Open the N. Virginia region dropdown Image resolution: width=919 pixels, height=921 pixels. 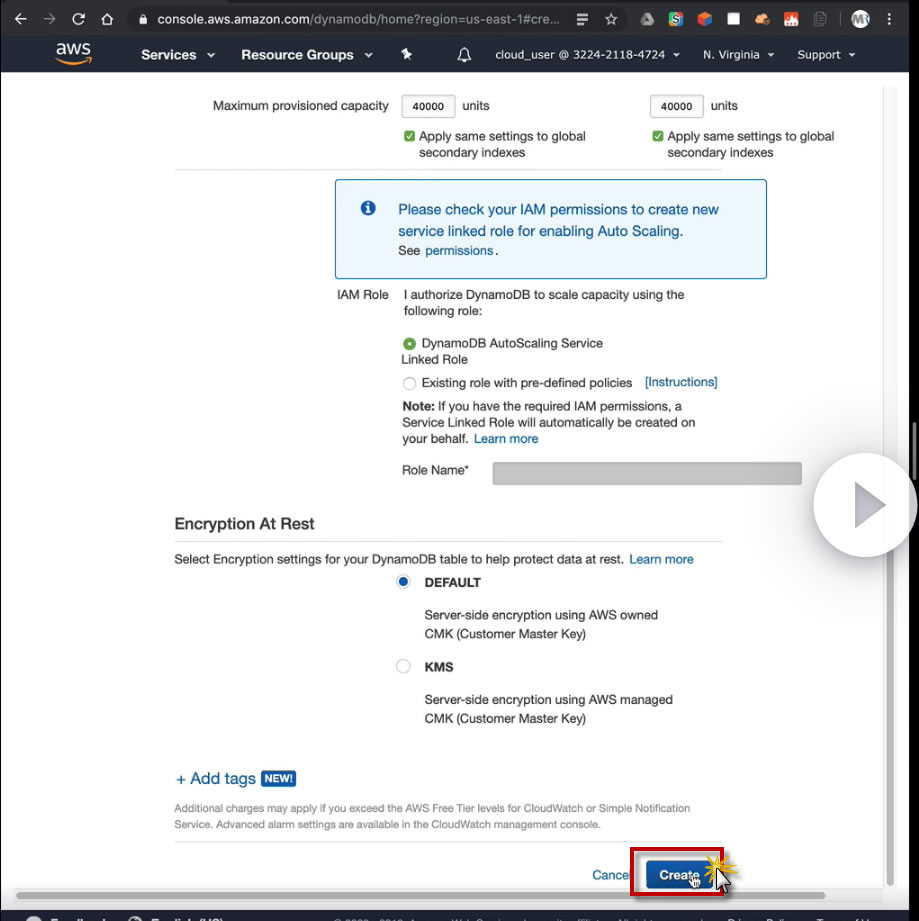point(738,55)
